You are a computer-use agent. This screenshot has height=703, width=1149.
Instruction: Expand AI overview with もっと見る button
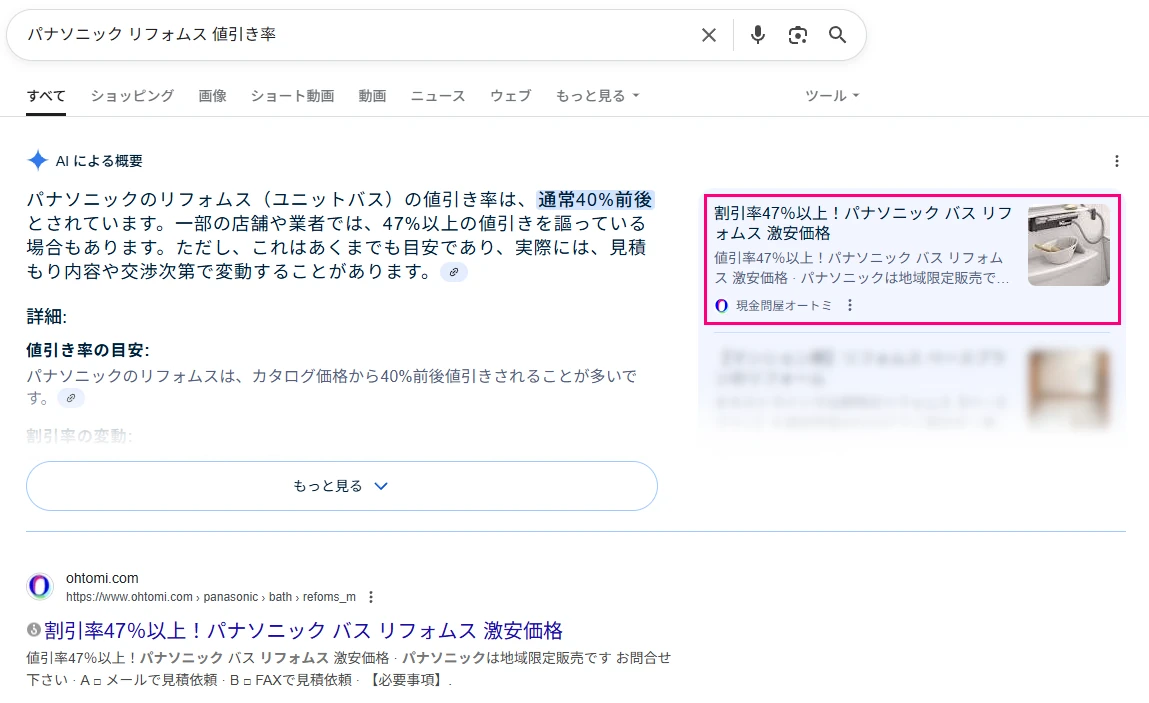(341, 486)
